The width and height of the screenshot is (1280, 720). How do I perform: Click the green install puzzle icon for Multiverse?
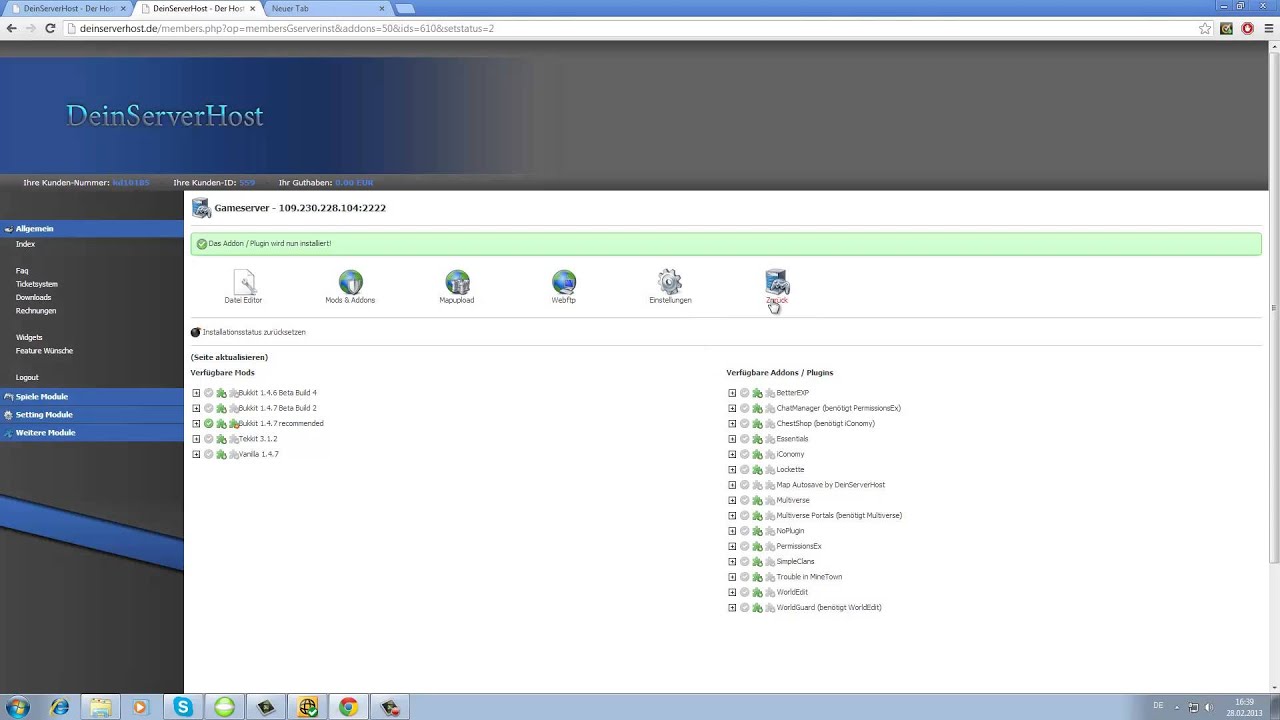757,500
